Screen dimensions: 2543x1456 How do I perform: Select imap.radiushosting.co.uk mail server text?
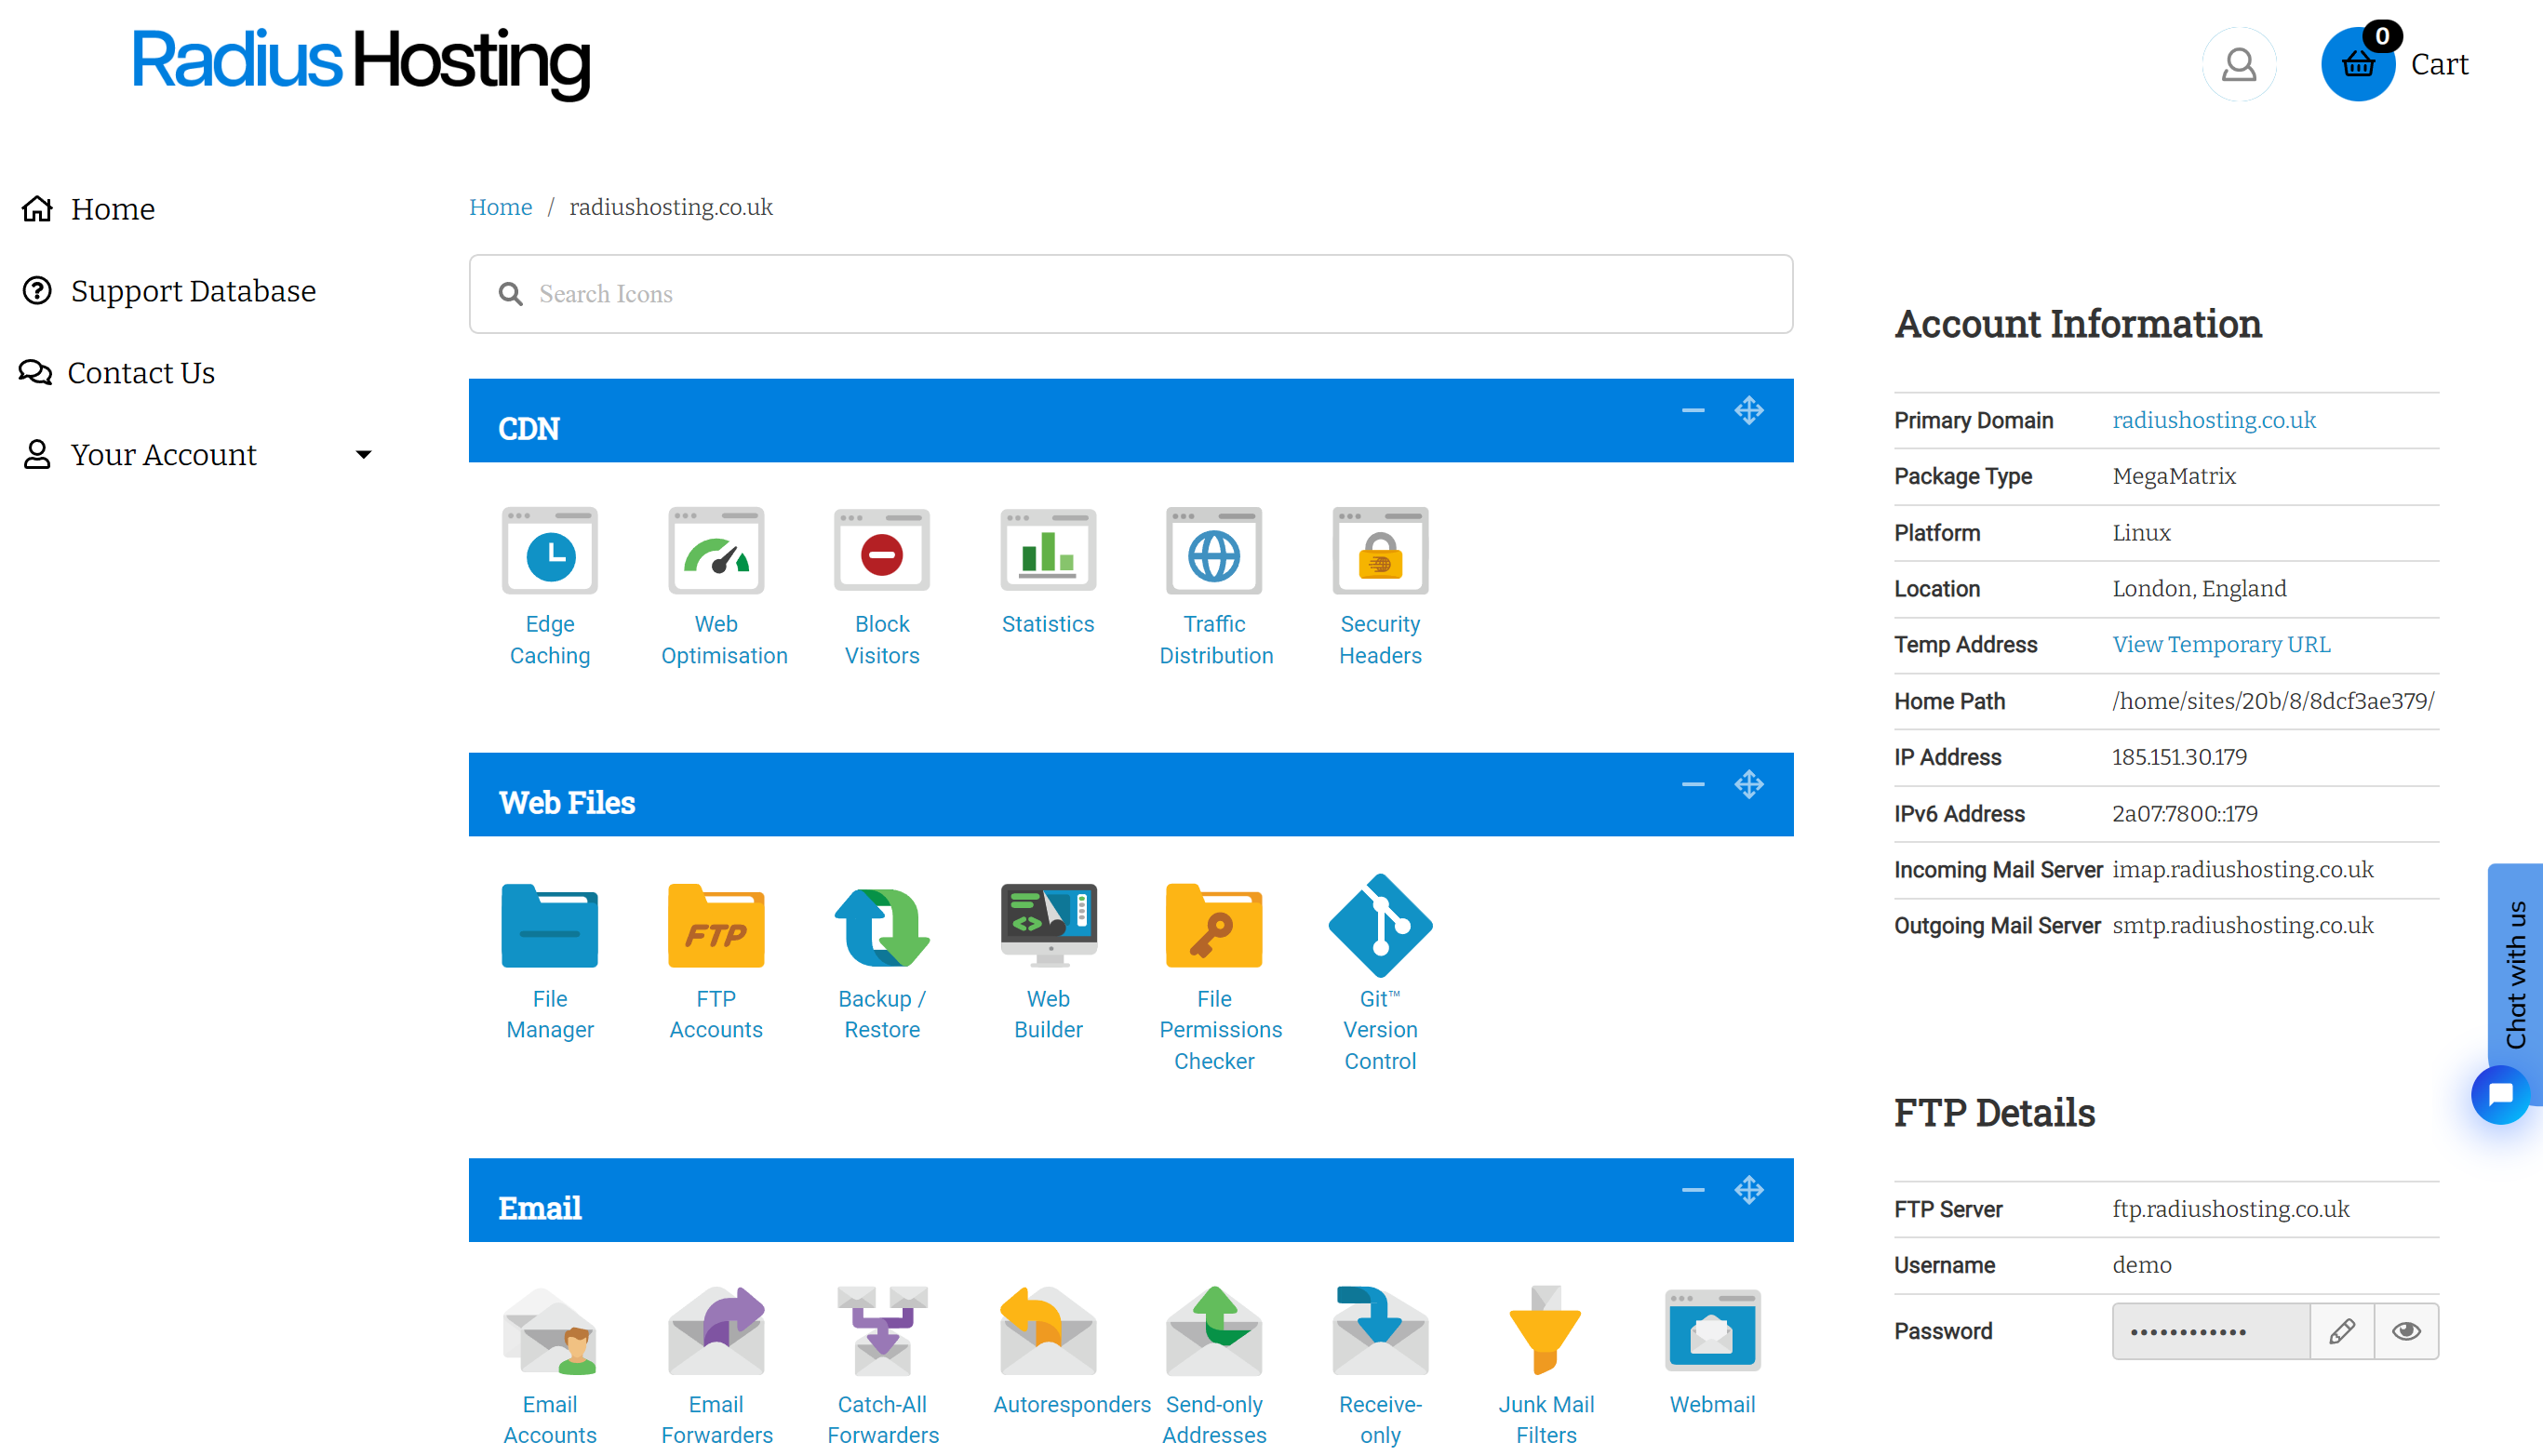[2243, 870]
